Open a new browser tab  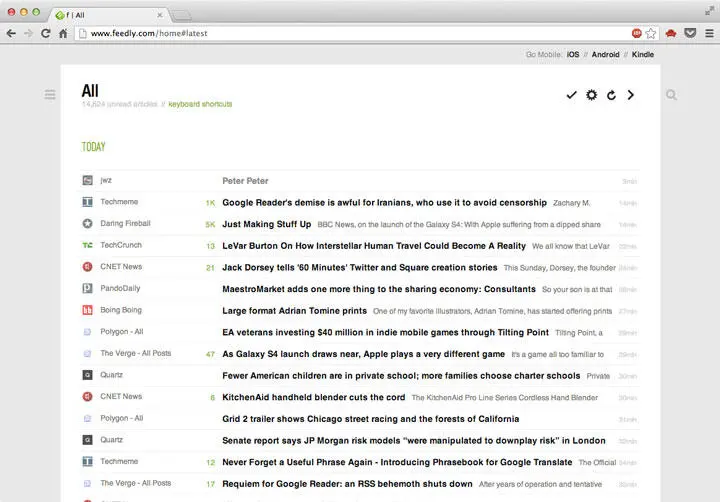click(x=181, y=16)
